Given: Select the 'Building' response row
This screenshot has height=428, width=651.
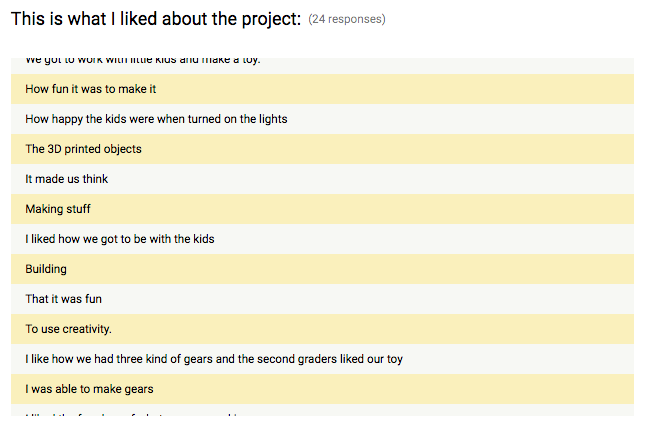Looking at the screenshot, I should coord(322,269).
